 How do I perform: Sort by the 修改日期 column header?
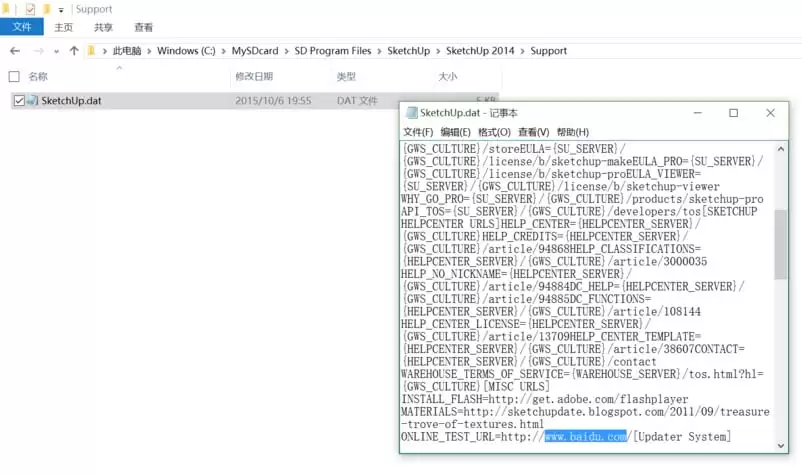(254, 77)
